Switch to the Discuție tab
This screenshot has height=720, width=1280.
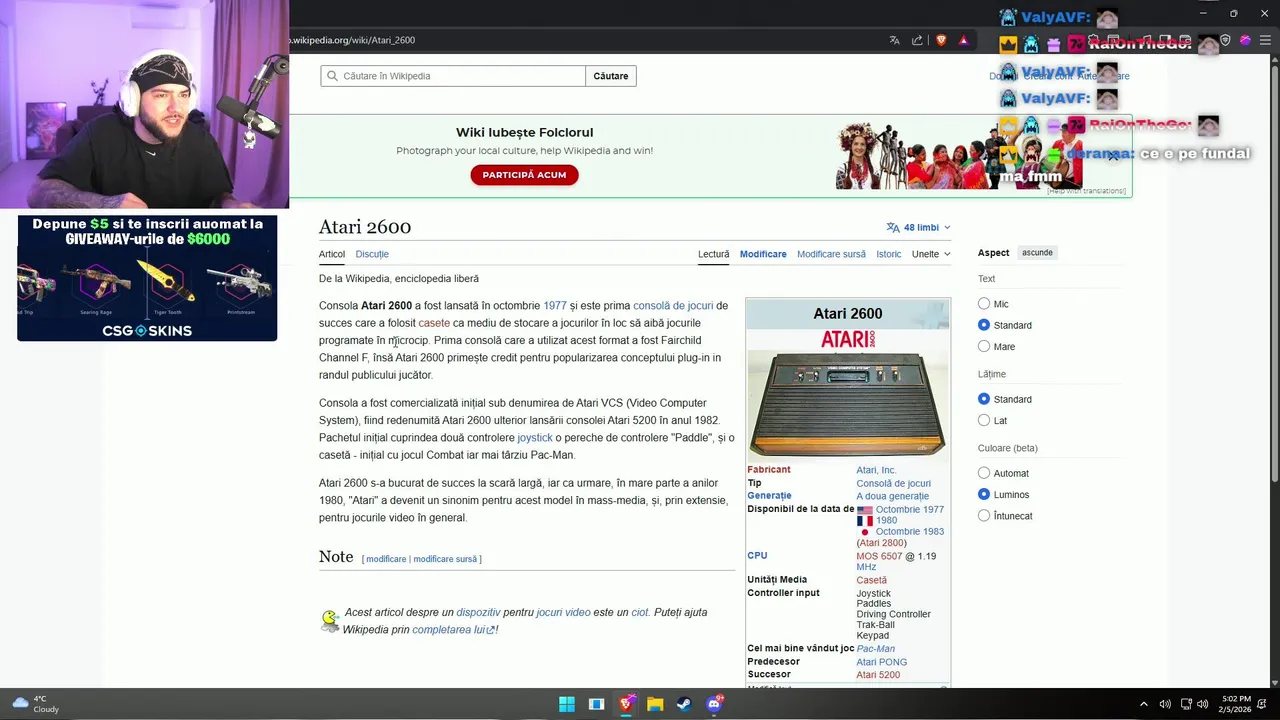coord(372,254)
